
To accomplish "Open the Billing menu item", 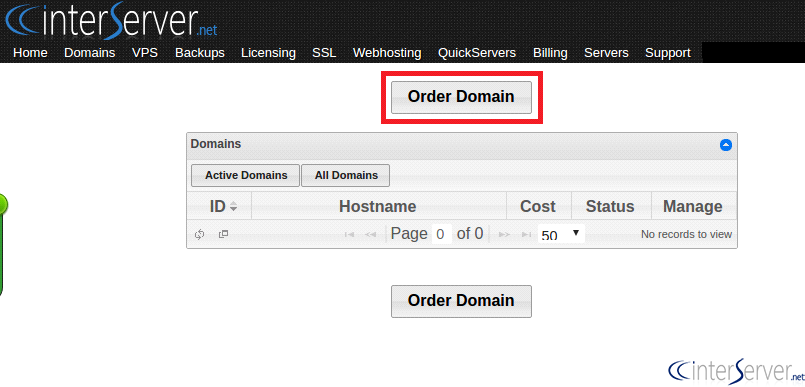I will 550,53.
